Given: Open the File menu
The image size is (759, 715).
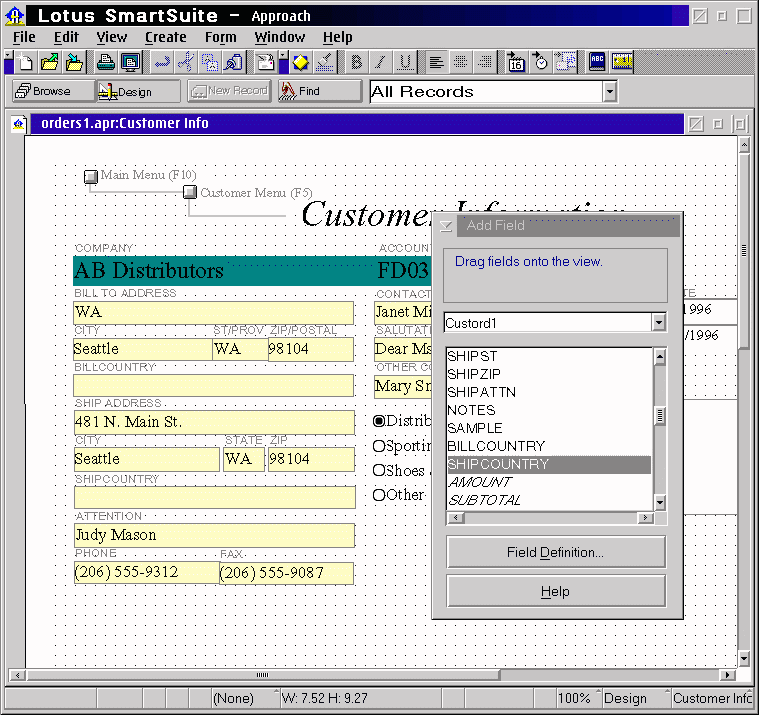Looking at the screenshot, I should pyautogui.click(x=24, y=37).
